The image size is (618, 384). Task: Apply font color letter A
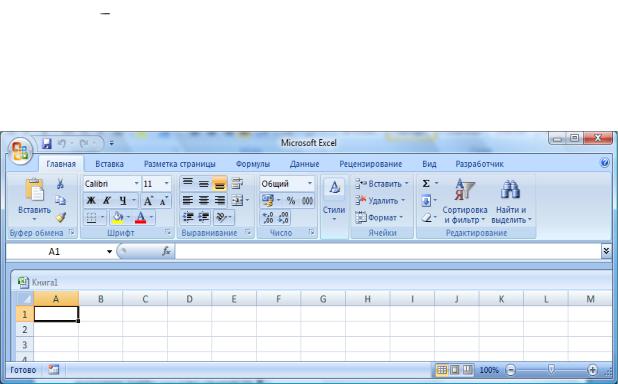[x=140, y=217]
